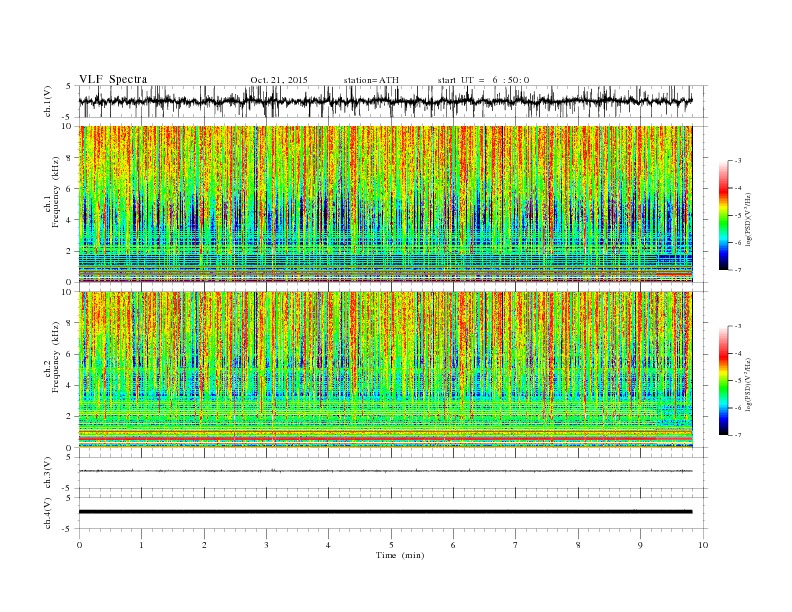Click the thick ch.4 voltage trace

(x=385, y=512)
